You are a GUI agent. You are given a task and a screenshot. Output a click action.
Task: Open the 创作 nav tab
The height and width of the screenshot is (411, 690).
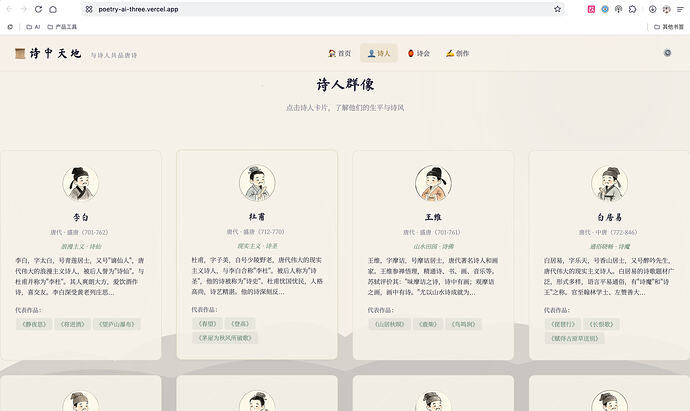pos(458,53)
